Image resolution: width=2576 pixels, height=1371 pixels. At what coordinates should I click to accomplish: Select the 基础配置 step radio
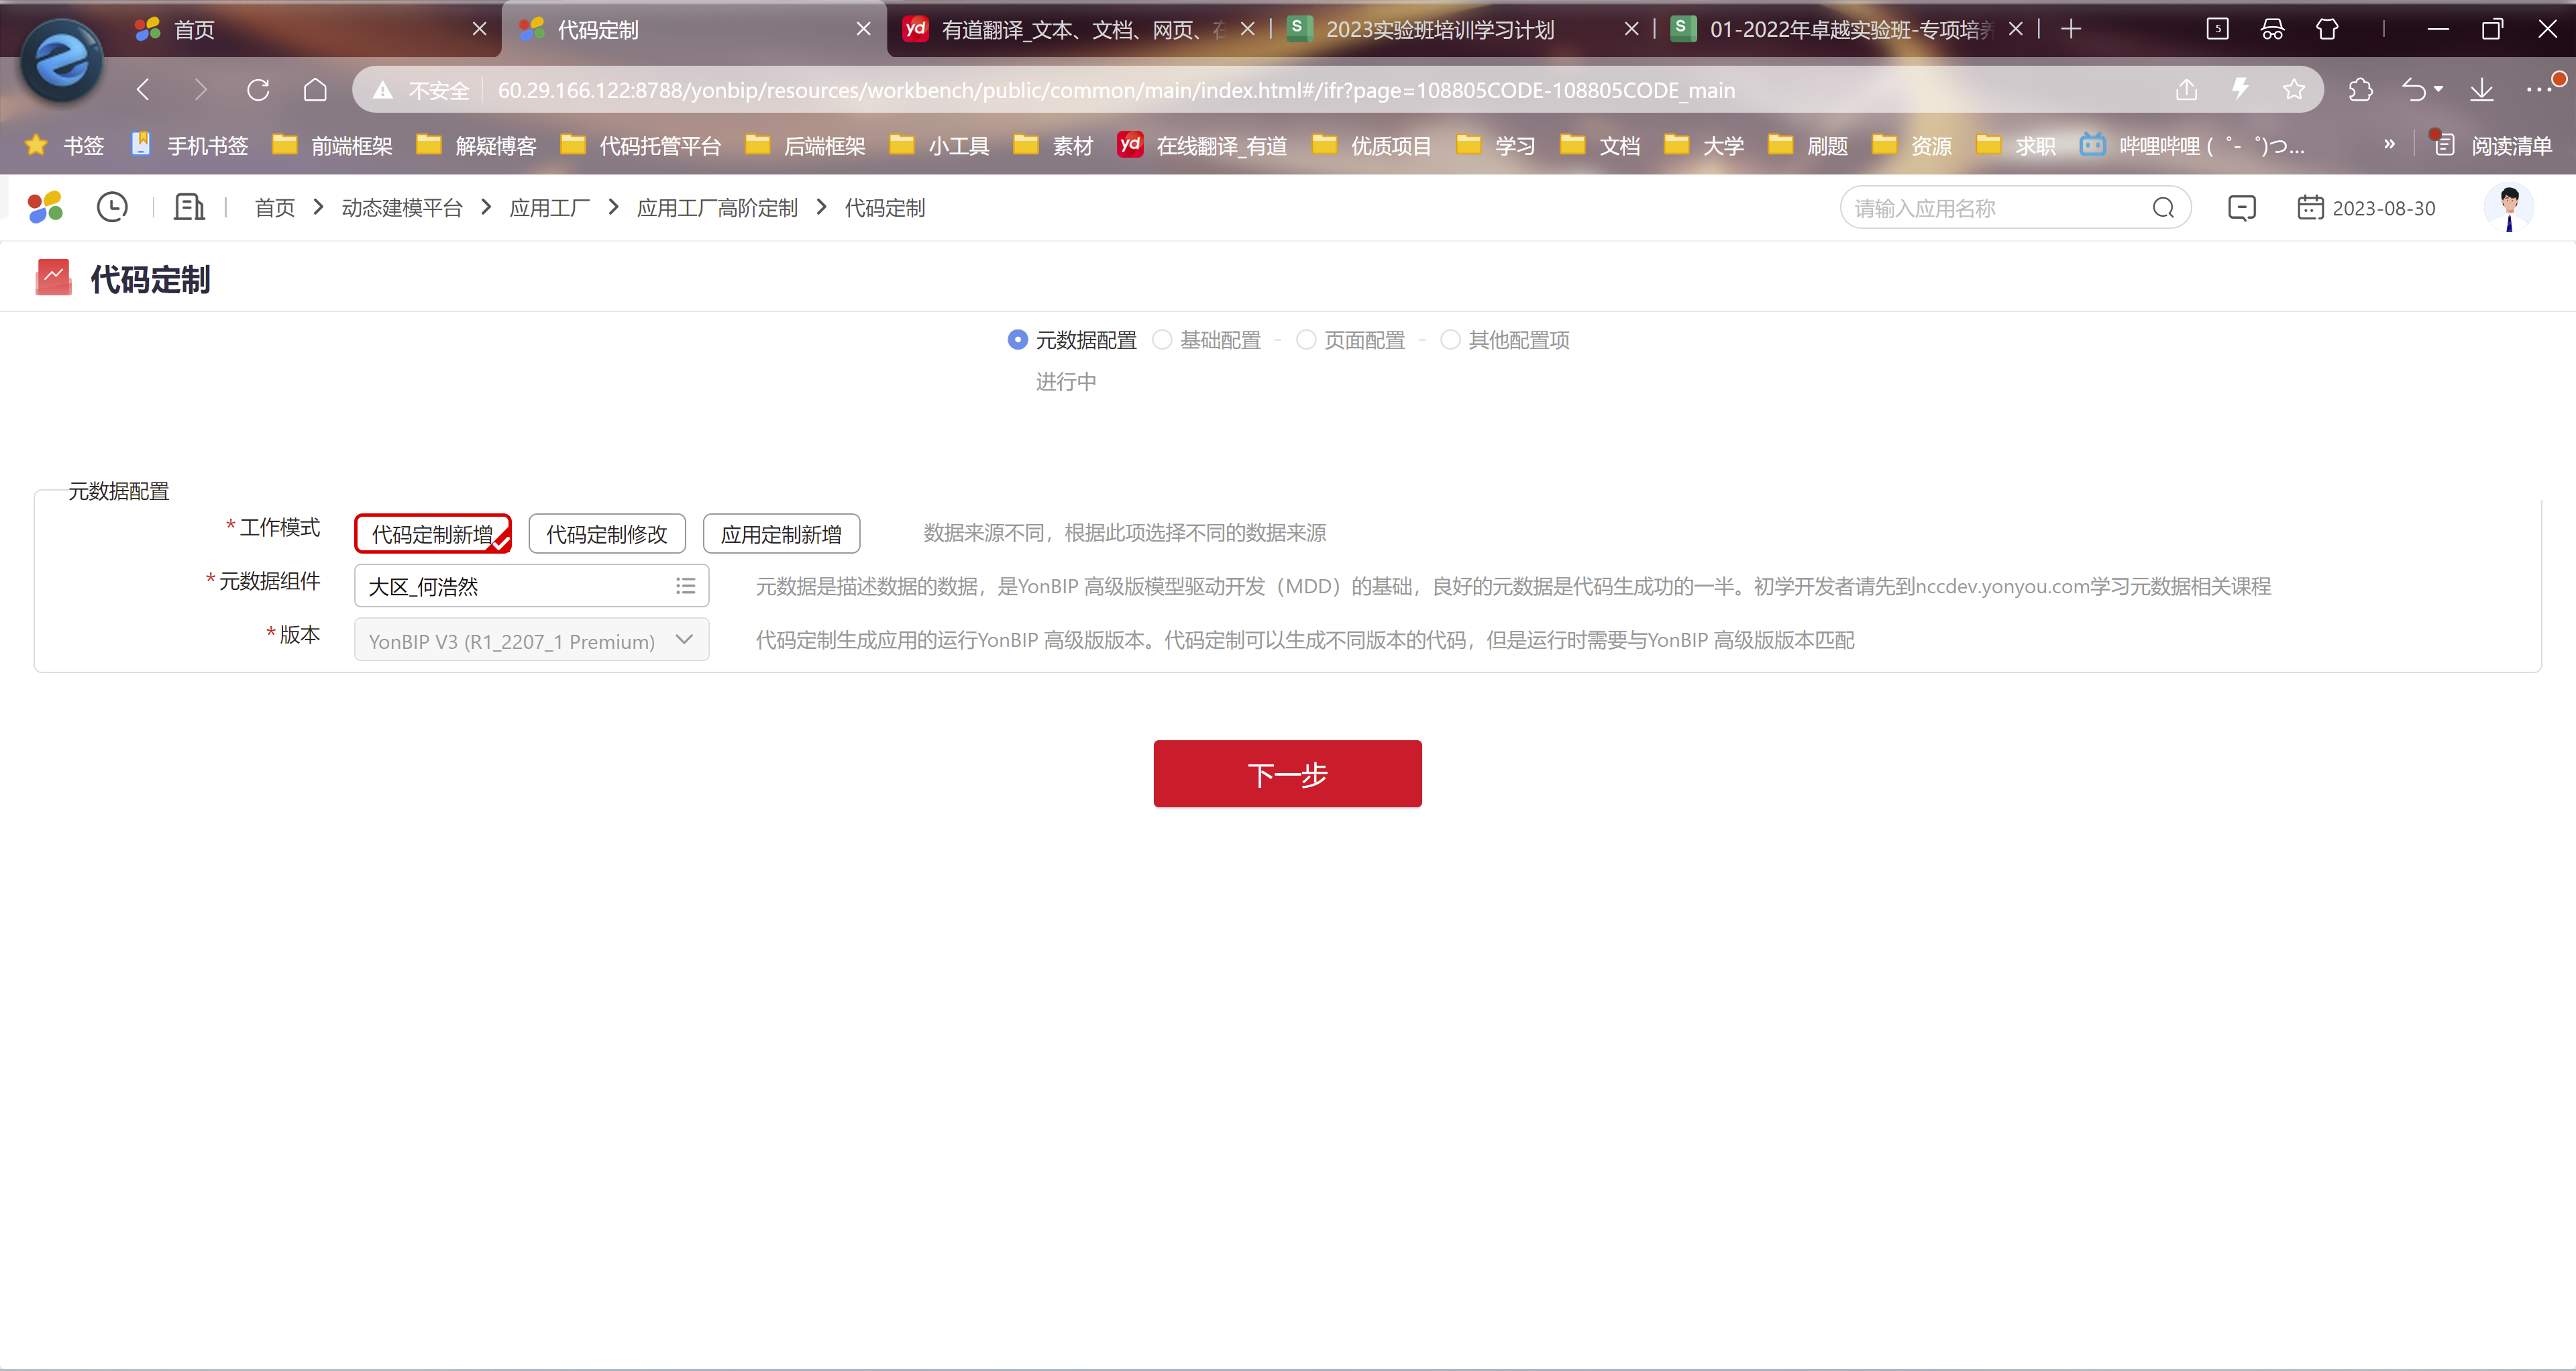[1162, 340]
